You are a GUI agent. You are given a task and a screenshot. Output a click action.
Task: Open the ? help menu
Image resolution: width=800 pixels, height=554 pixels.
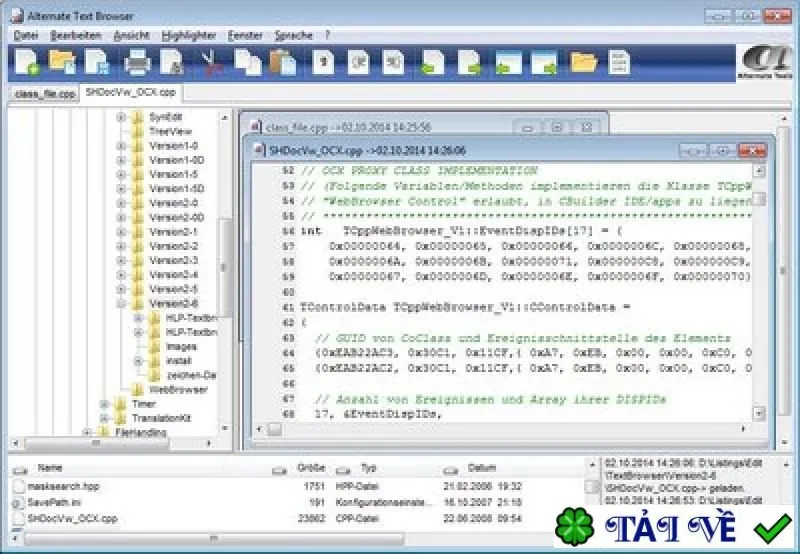click(327, 35)
